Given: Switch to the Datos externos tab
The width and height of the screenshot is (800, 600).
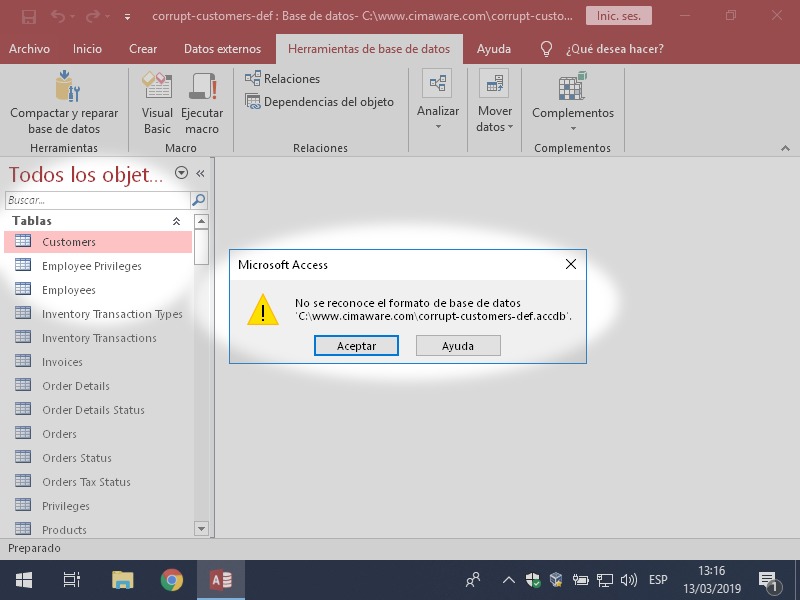Looking at the screenshot, I should tap(222, 49).
